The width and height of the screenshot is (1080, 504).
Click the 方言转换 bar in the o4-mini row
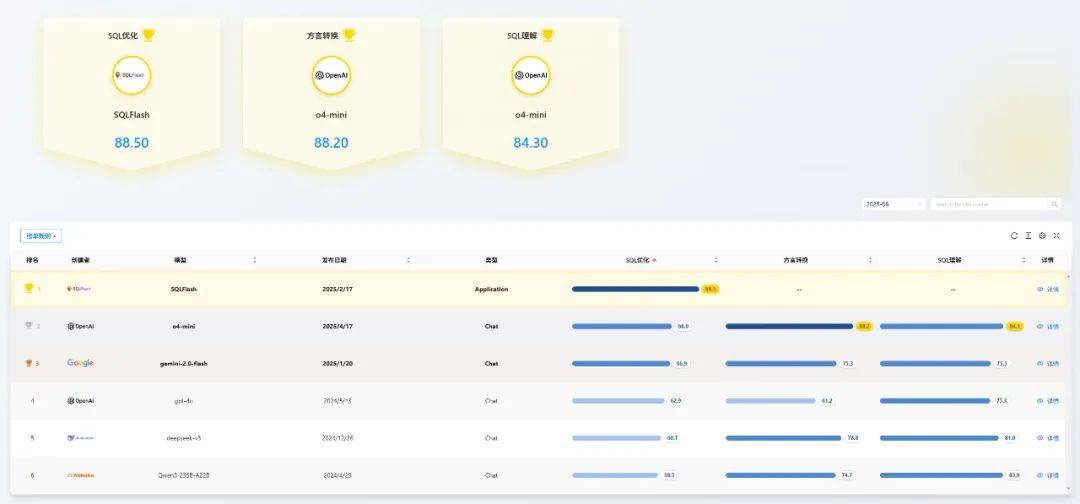click(789, 326)
